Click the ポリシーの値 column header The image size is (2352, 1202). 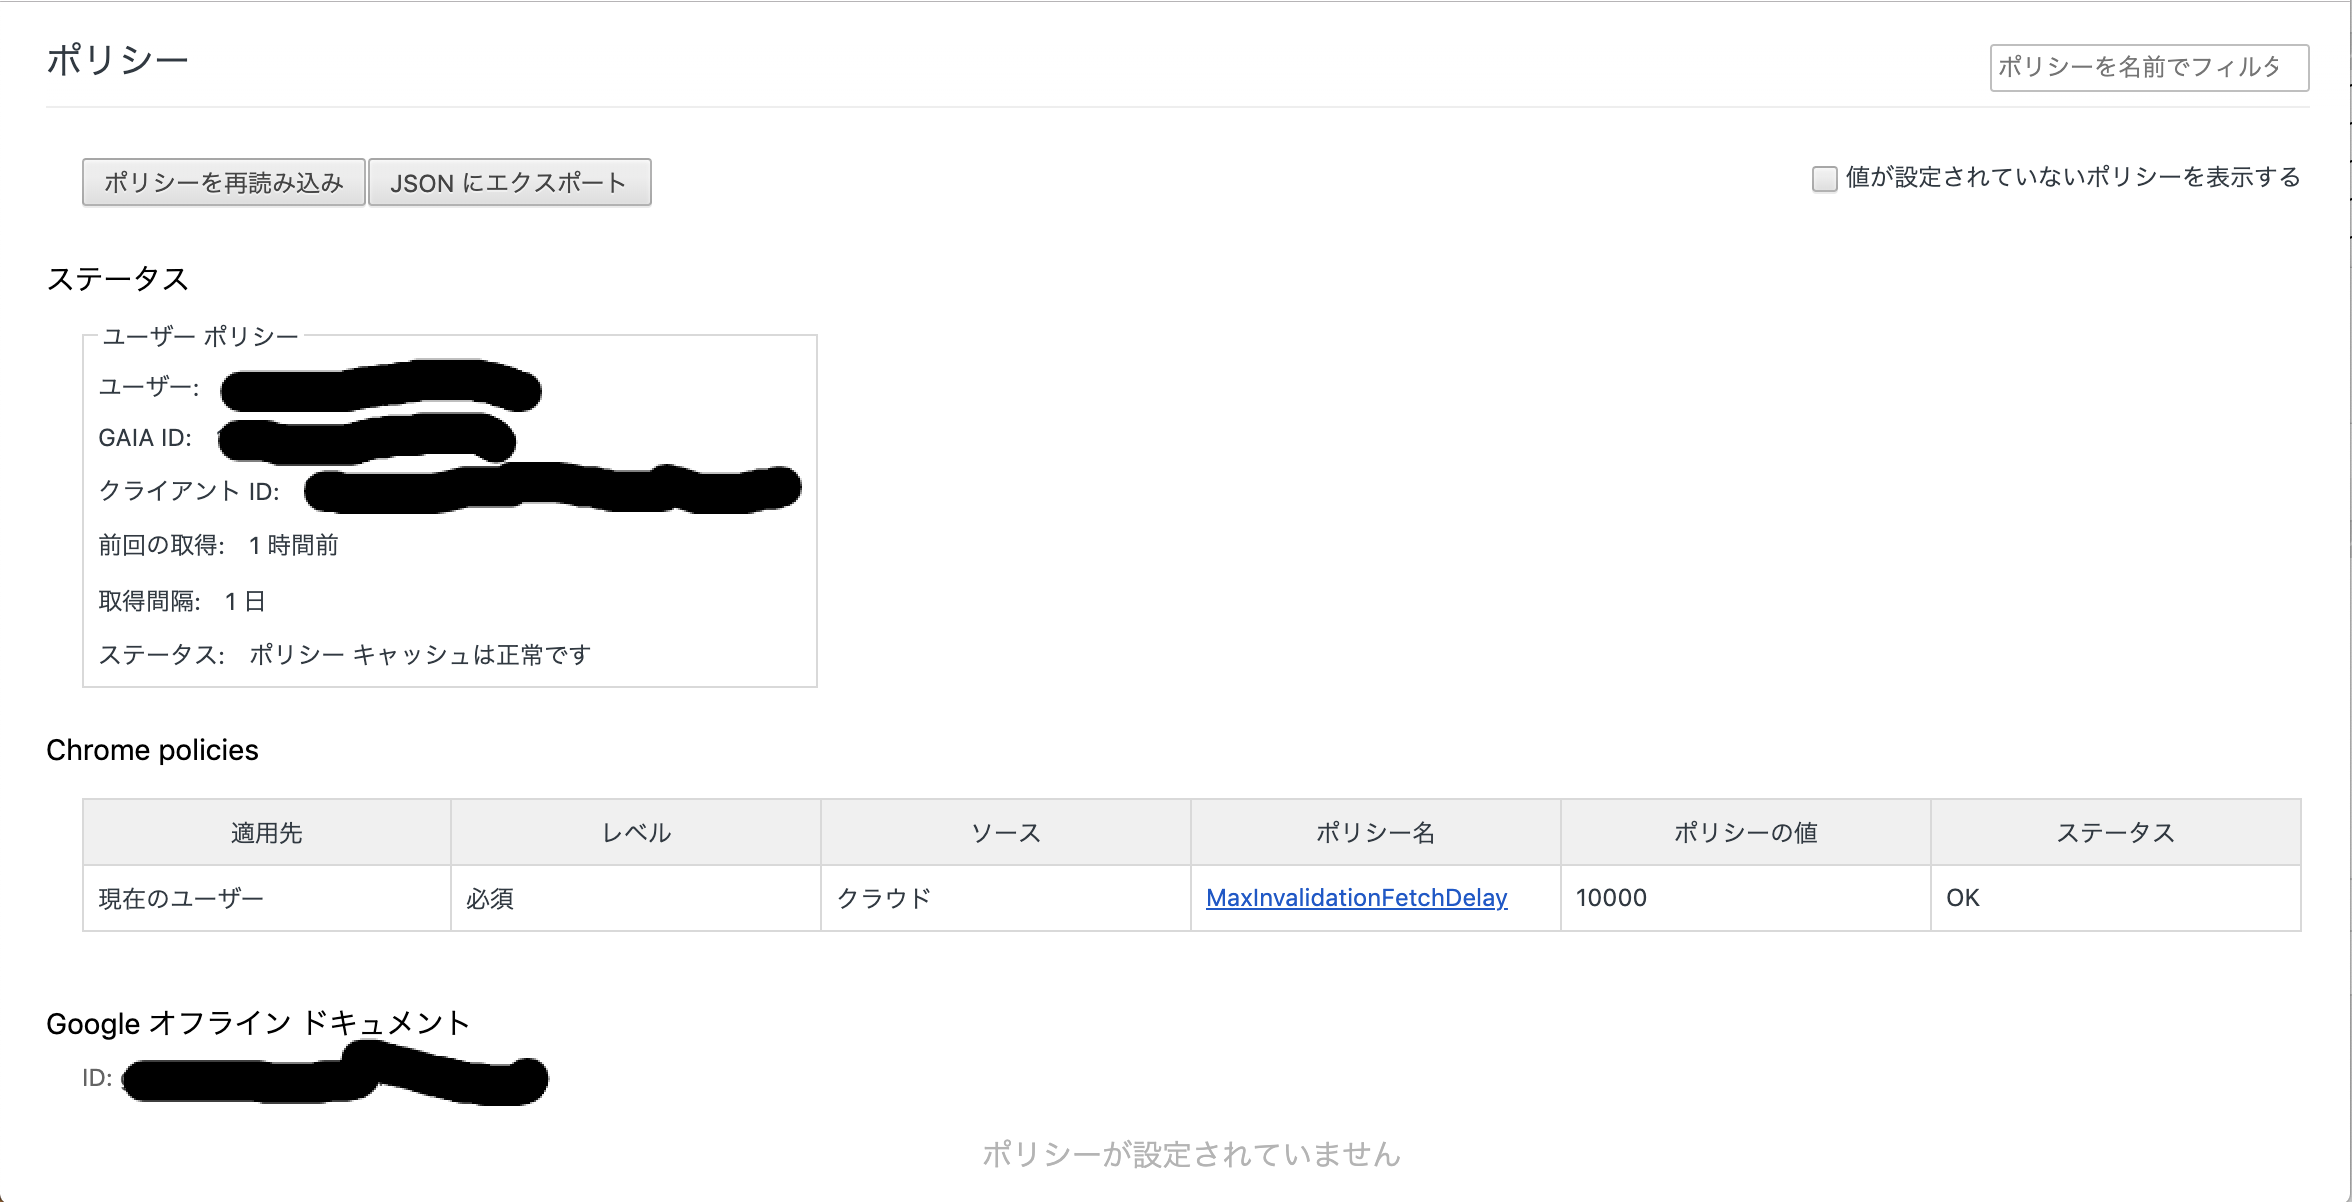[x=1745, y=833]
